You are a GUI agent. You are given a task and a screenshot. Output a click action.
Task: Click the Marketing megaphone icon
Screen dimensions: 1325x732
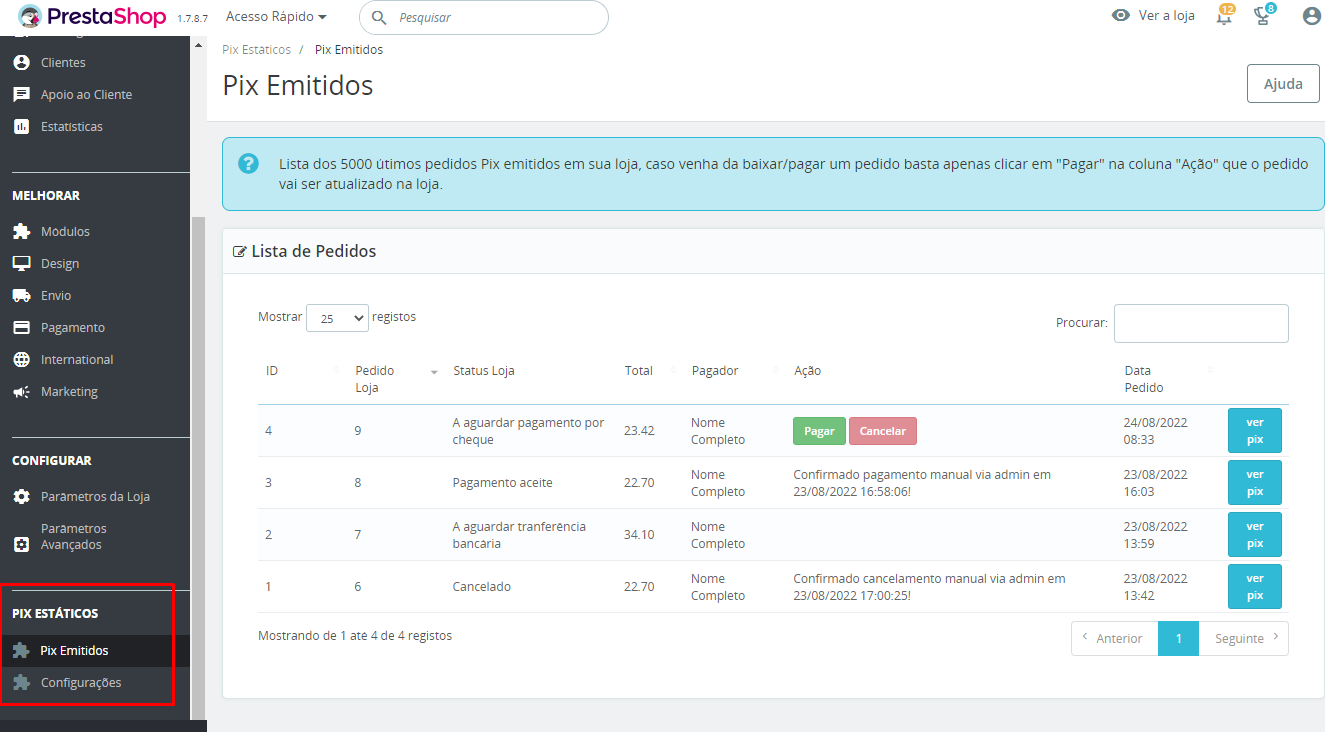(x=21, y=392)
